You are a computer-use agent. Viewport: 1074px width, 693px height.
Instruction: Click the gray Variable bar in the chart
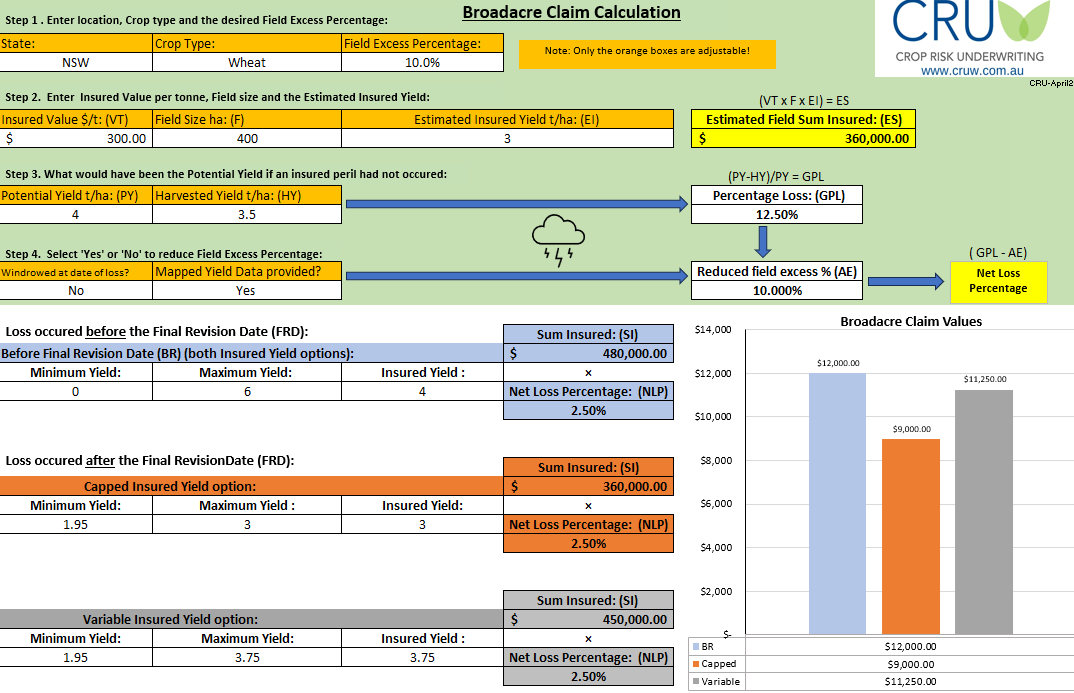click(984, 512)
